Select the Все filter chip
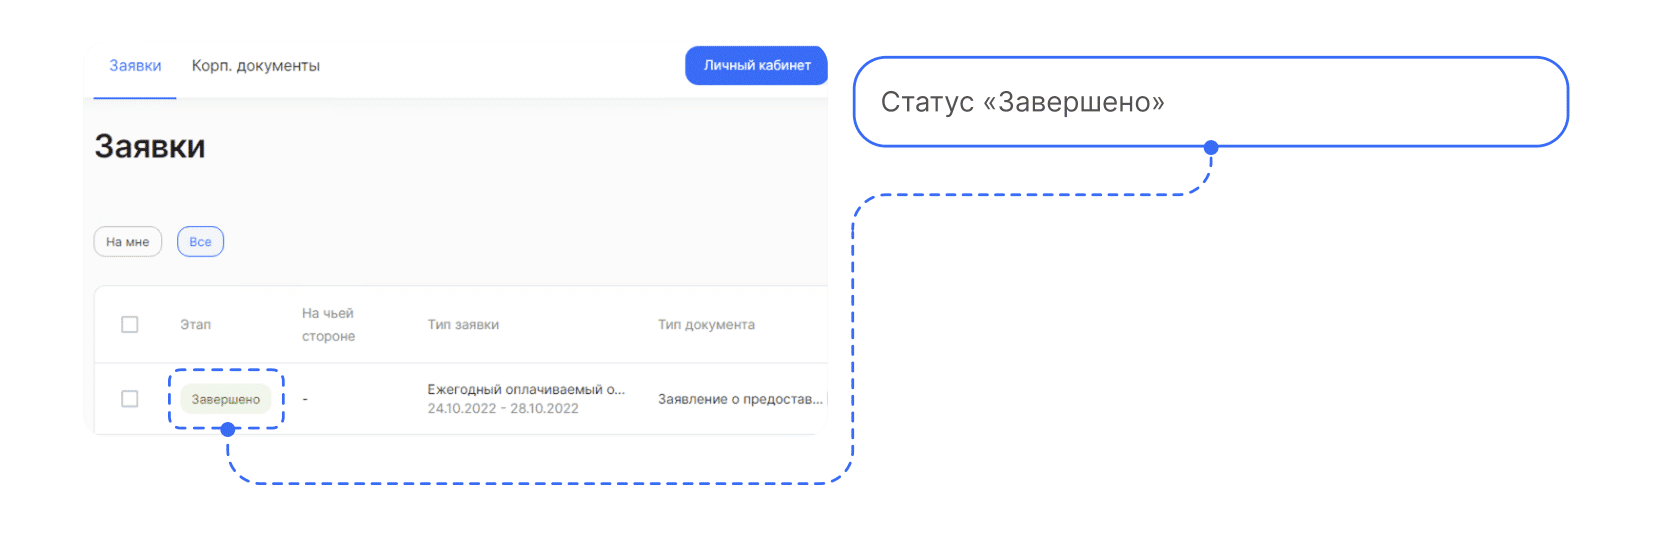Screen dimensions: 1653x545 [x=200, y=242]
